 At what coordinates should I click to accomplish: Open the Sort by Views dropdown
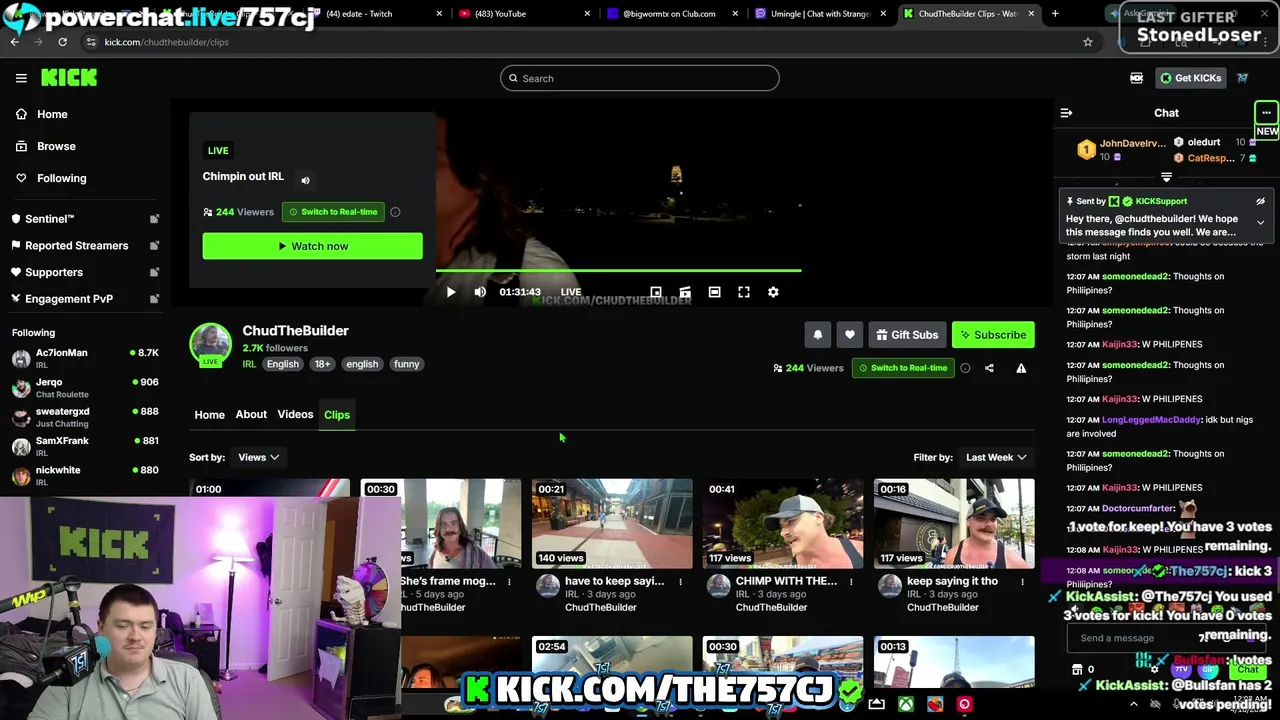[258, 457]
